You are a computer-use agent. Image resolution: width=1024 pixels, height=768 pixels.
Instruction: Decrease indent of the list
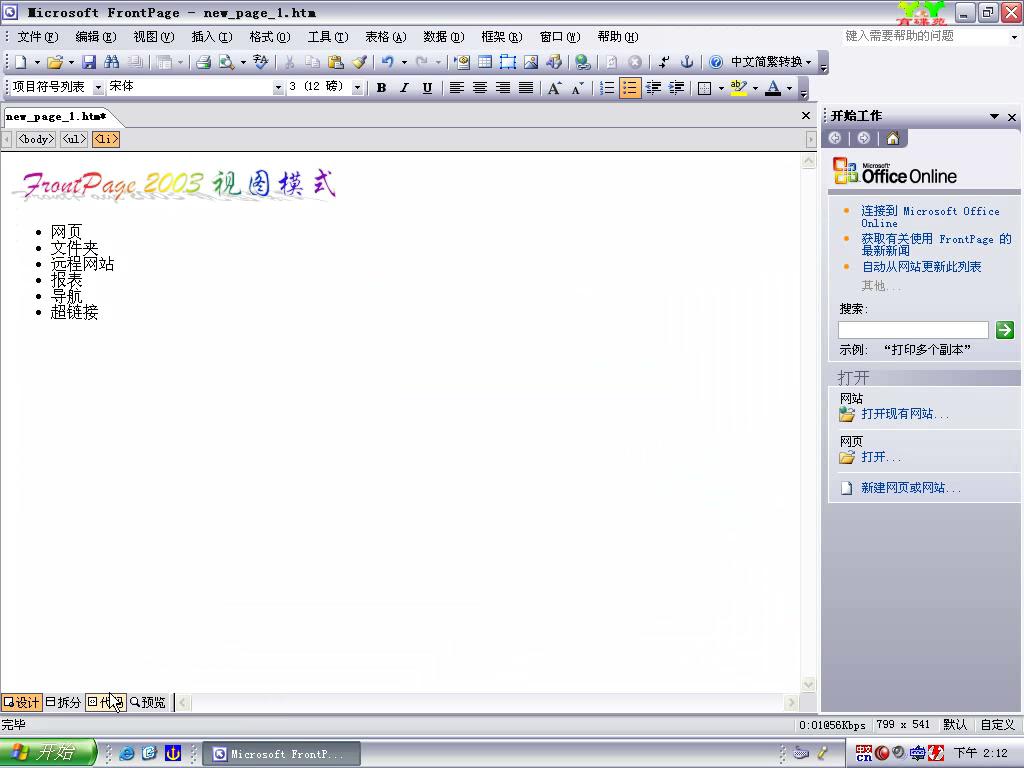[x=653, y=88]
